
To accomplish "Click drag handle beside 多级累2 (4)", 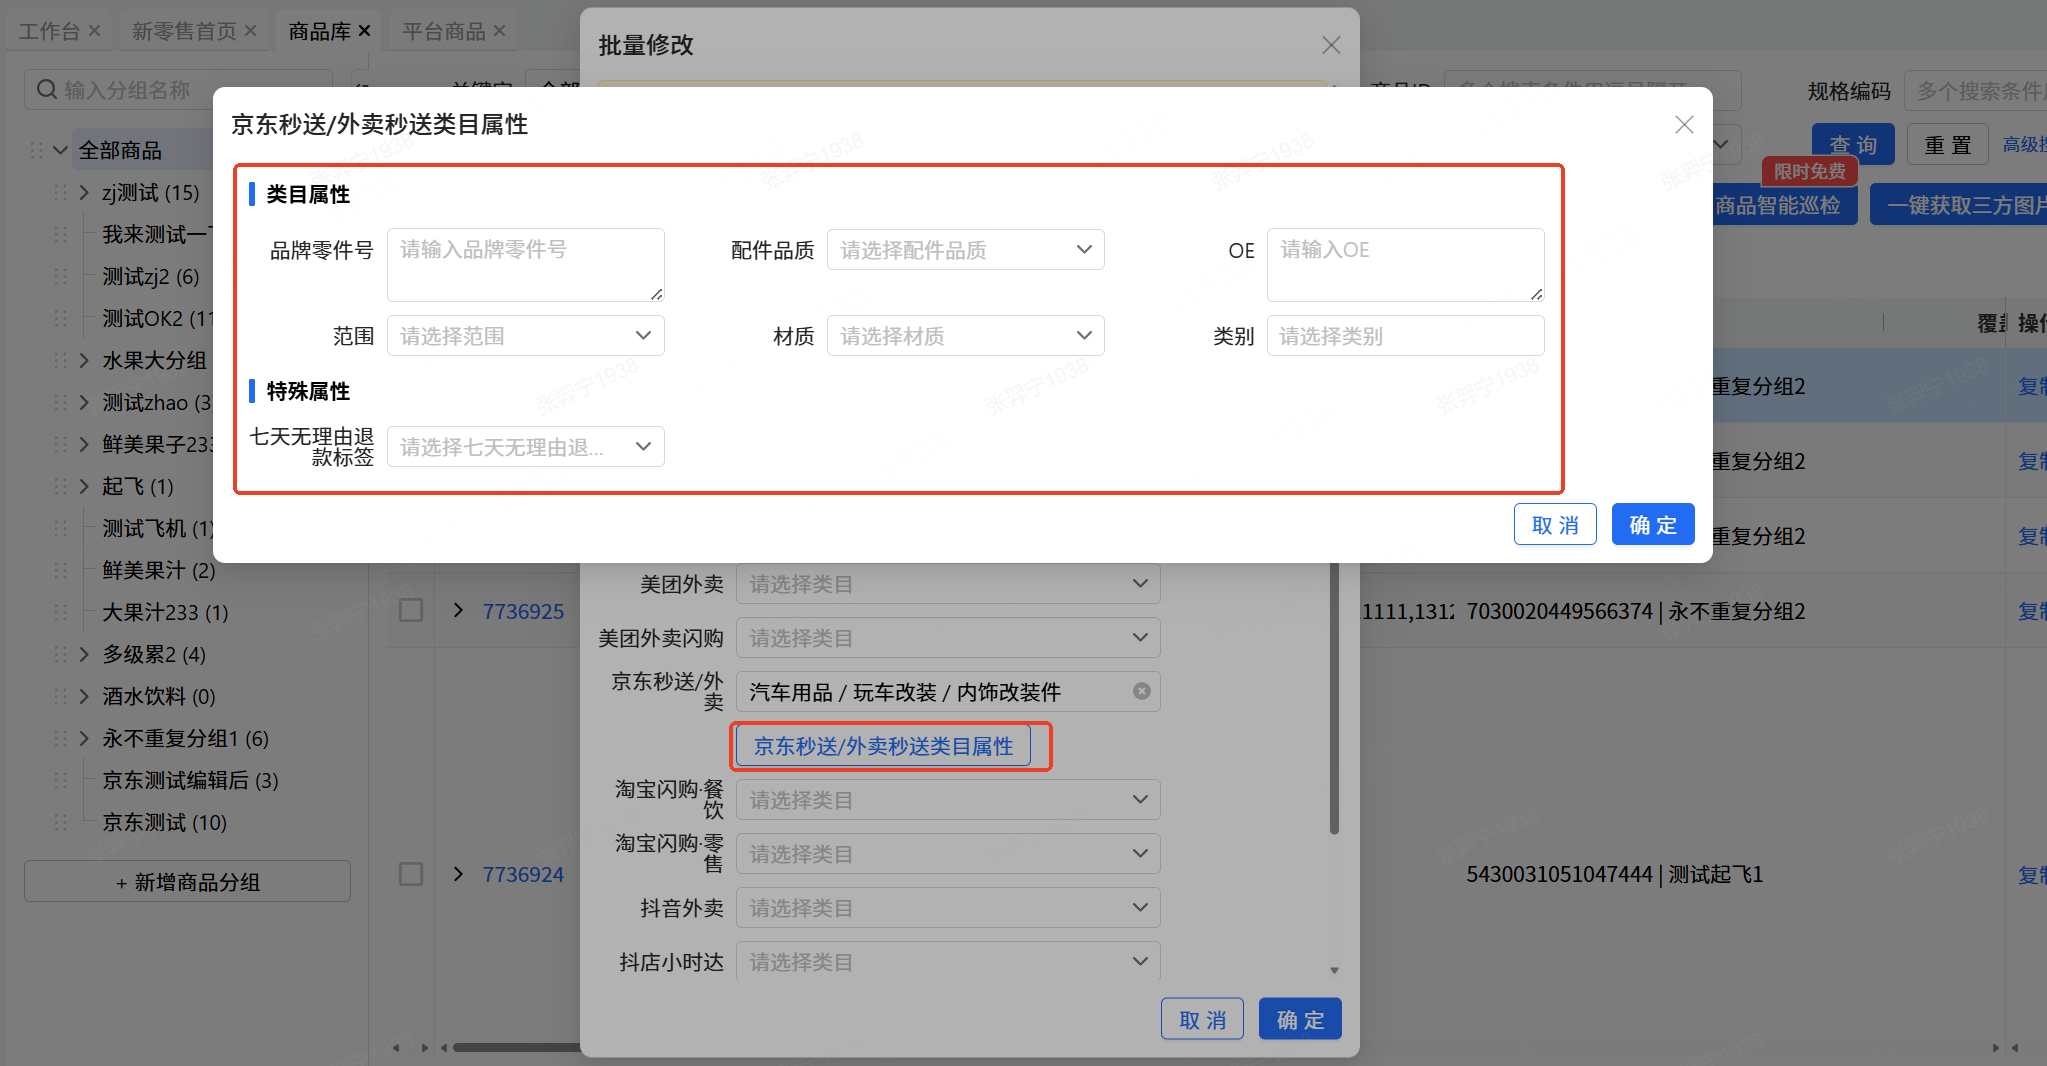I will (60, 654).
